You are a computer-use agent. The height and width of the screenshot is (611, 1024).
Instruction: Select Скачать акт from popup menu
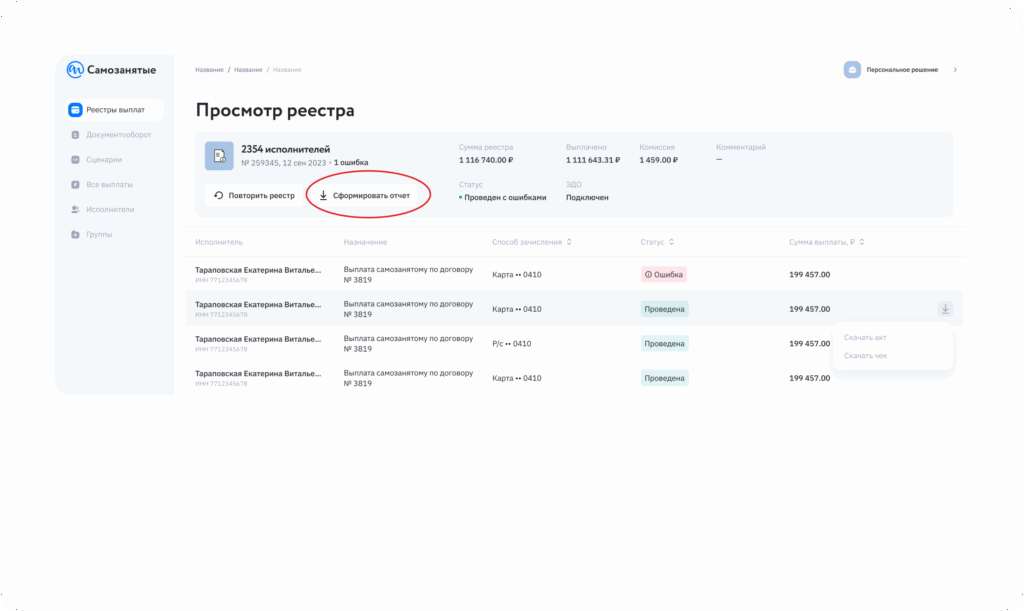point(865,337)
